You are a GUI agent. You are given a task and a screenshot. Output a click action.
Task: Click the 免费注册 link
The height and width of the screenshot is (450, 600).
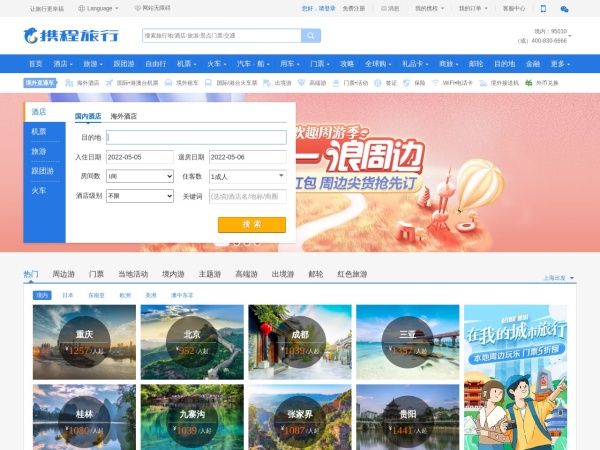click(x=354, y=8)
